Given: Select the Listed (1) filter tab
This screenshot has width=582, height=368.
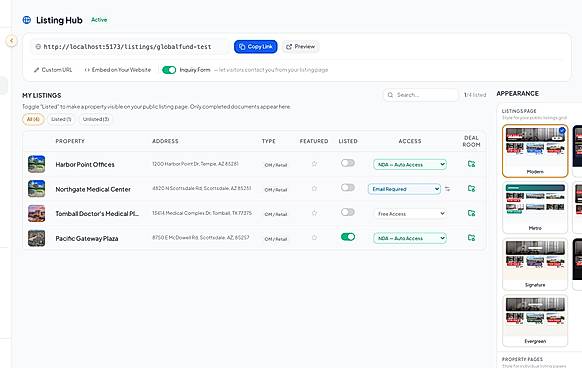Looking at the screenshot, I should [61, 119].
